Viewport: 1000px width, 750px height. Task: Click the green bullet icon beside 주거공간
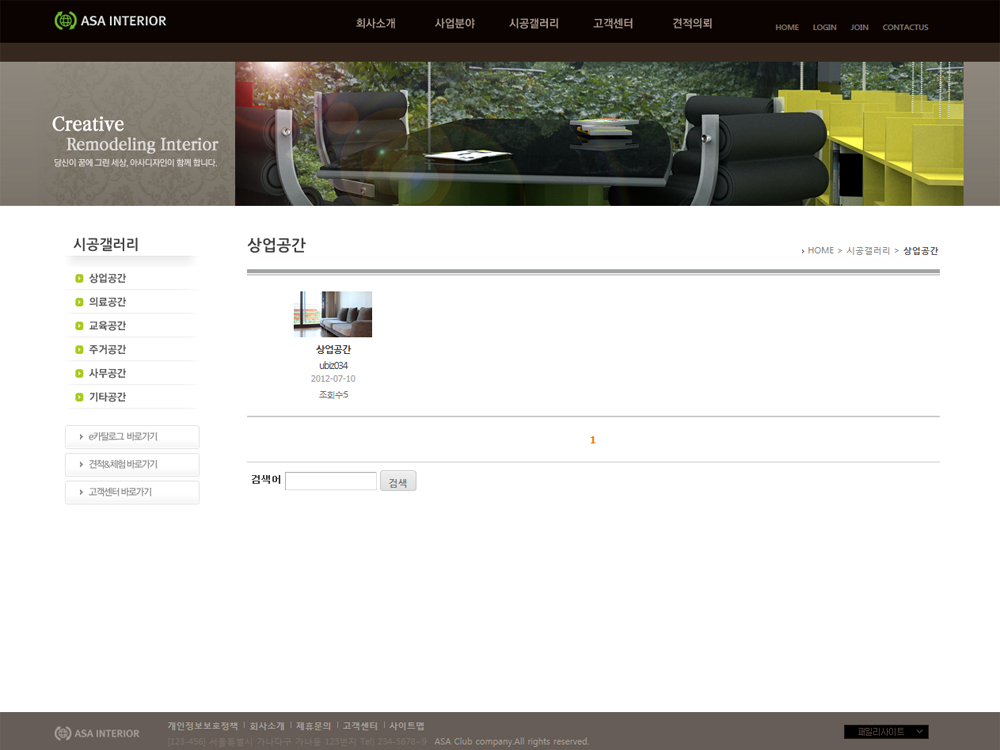(79, 350)
